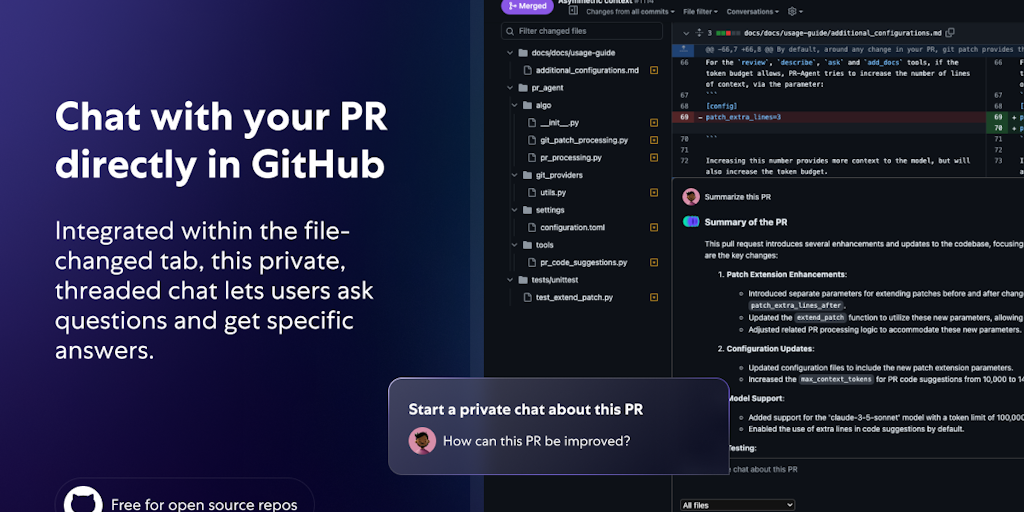Open the Changes from all commits dropdown
This screenshot has width=1024, height=512.
click(630, 12)
